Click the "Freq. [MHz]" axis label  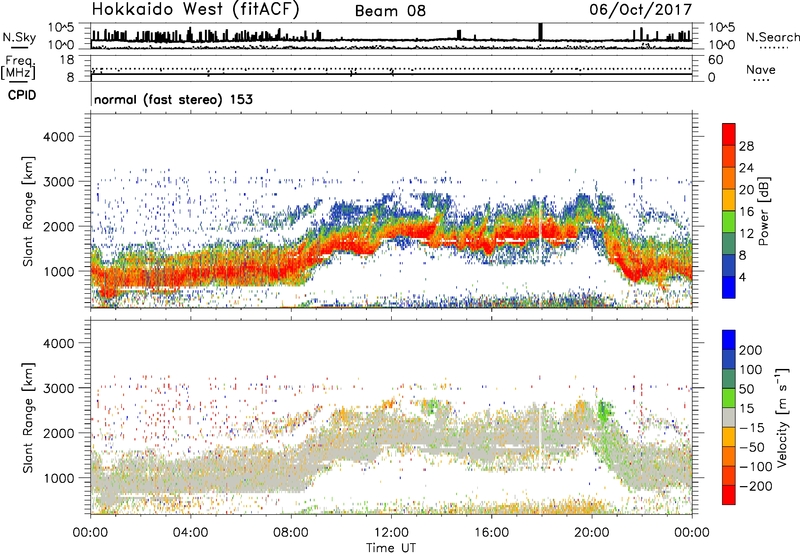(18, 68)
